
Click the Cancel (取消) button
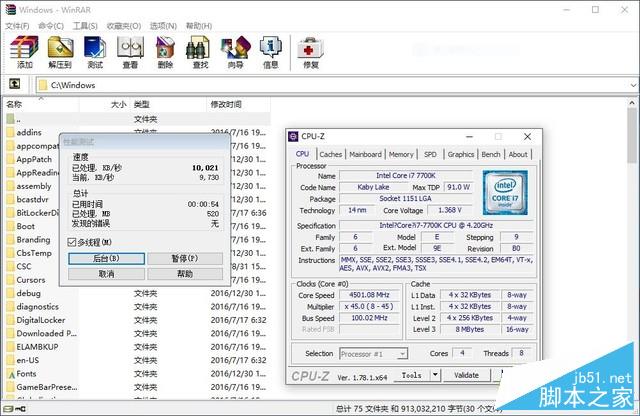tap(106, 274)
